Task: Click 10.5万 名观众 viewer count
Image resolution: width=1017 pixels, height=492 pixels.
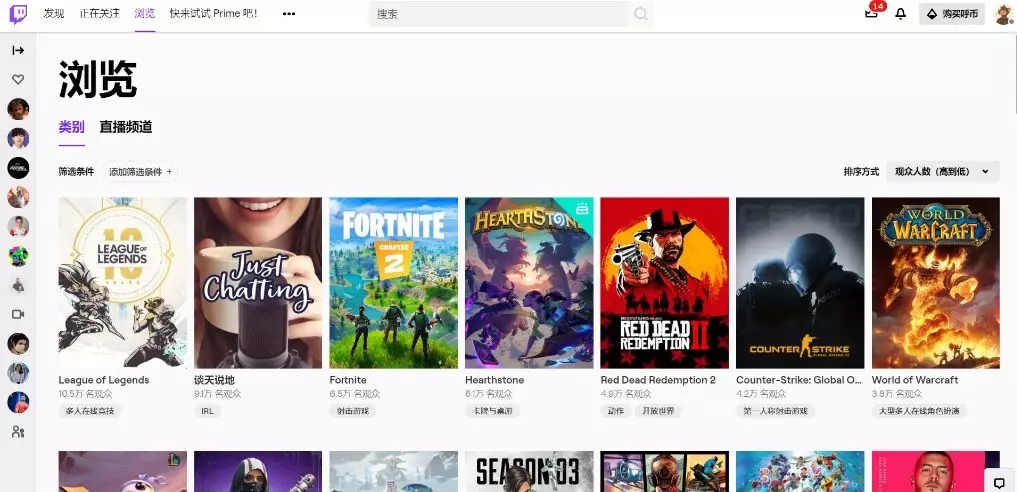Action: coord(85,394)
